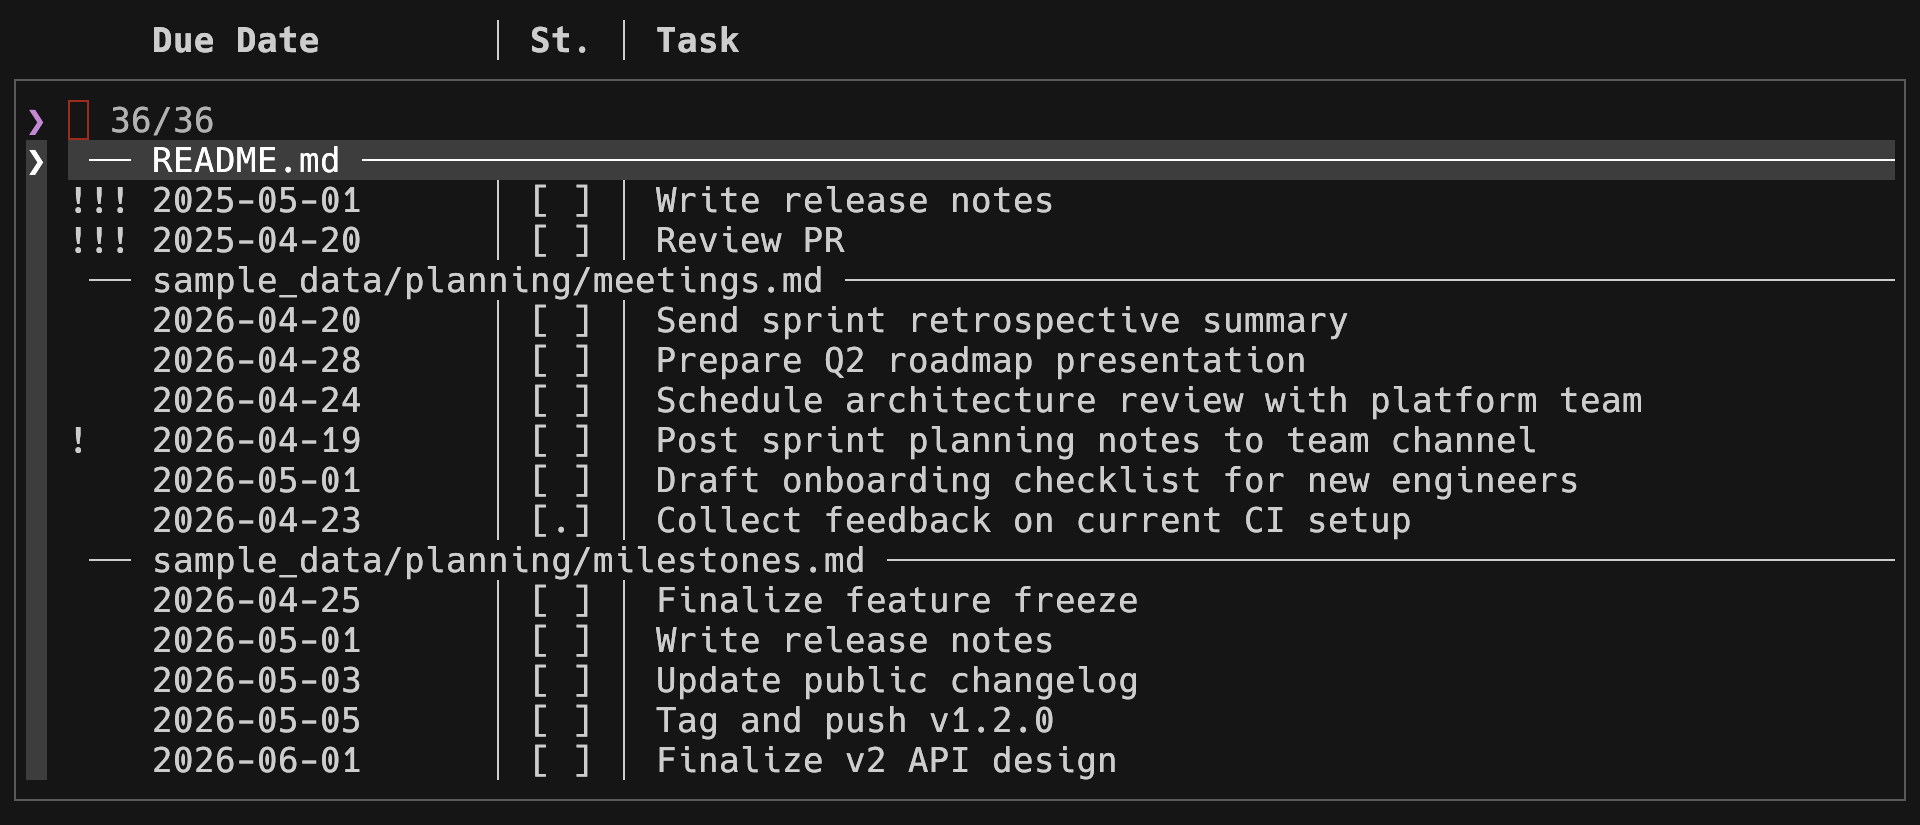
Task: Toggle the in-progress checkbox for Collect feedback task
Action: click(x=560, y=521)
